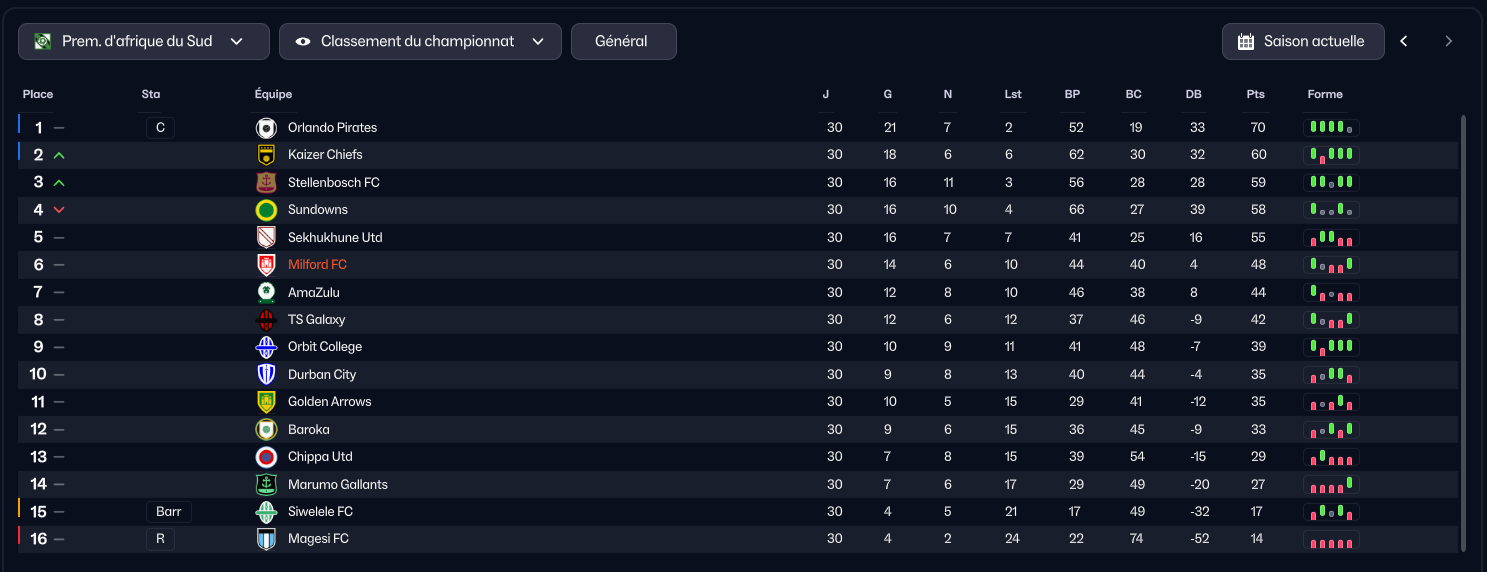
Task: Open the Sundowns team crest icon
Action: point(266,210)
